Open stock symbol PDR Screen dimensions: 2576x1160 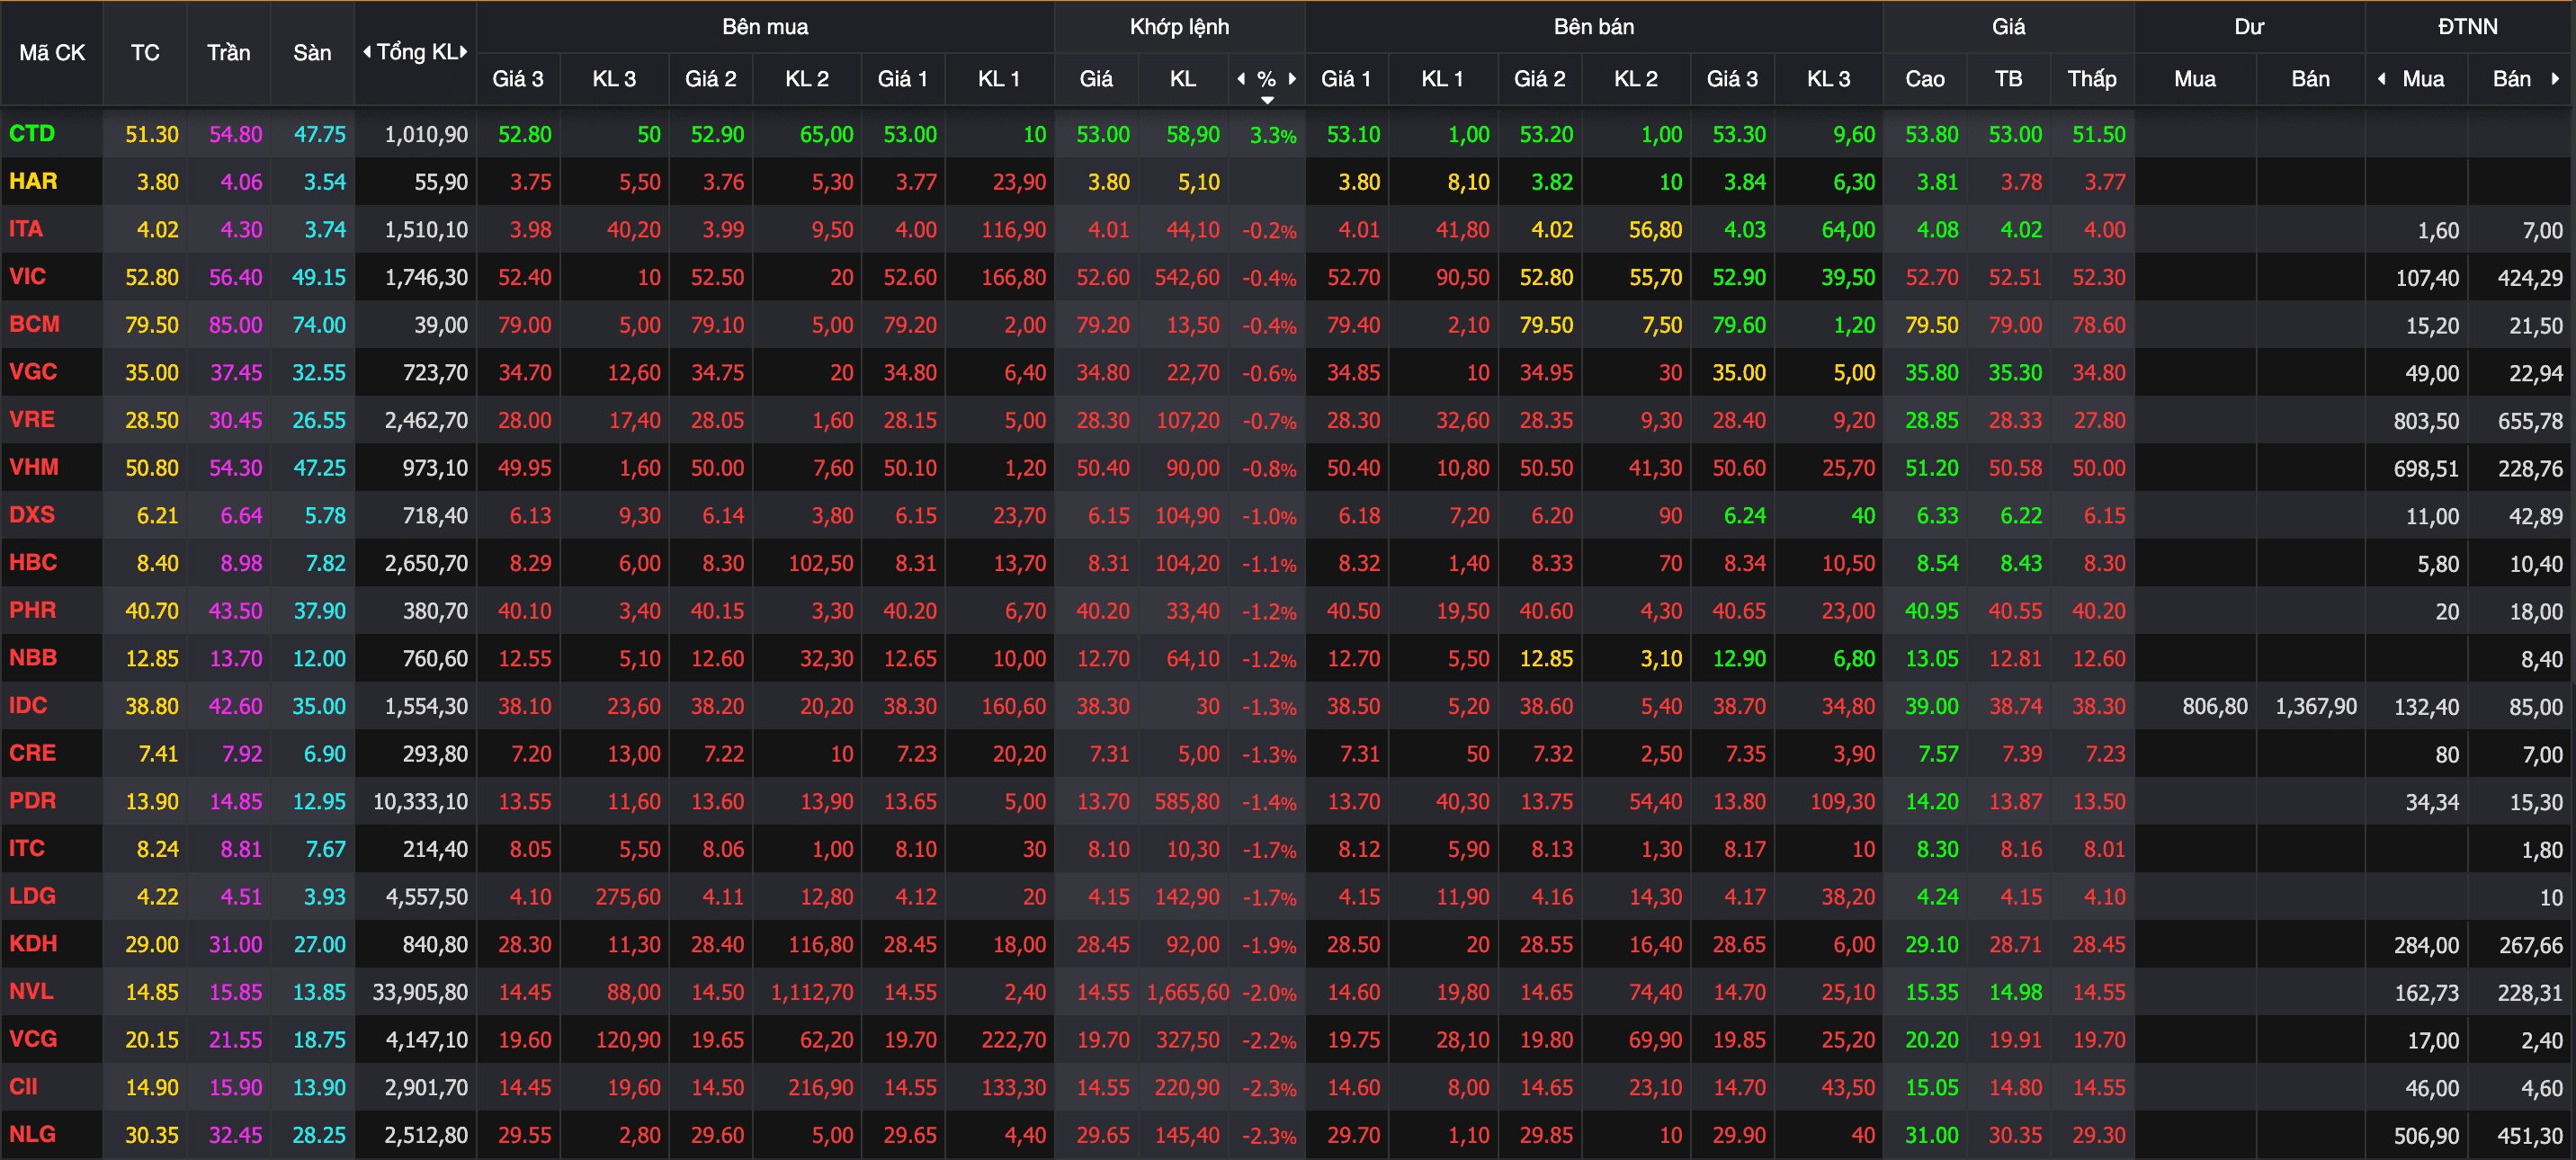(33, 801)
